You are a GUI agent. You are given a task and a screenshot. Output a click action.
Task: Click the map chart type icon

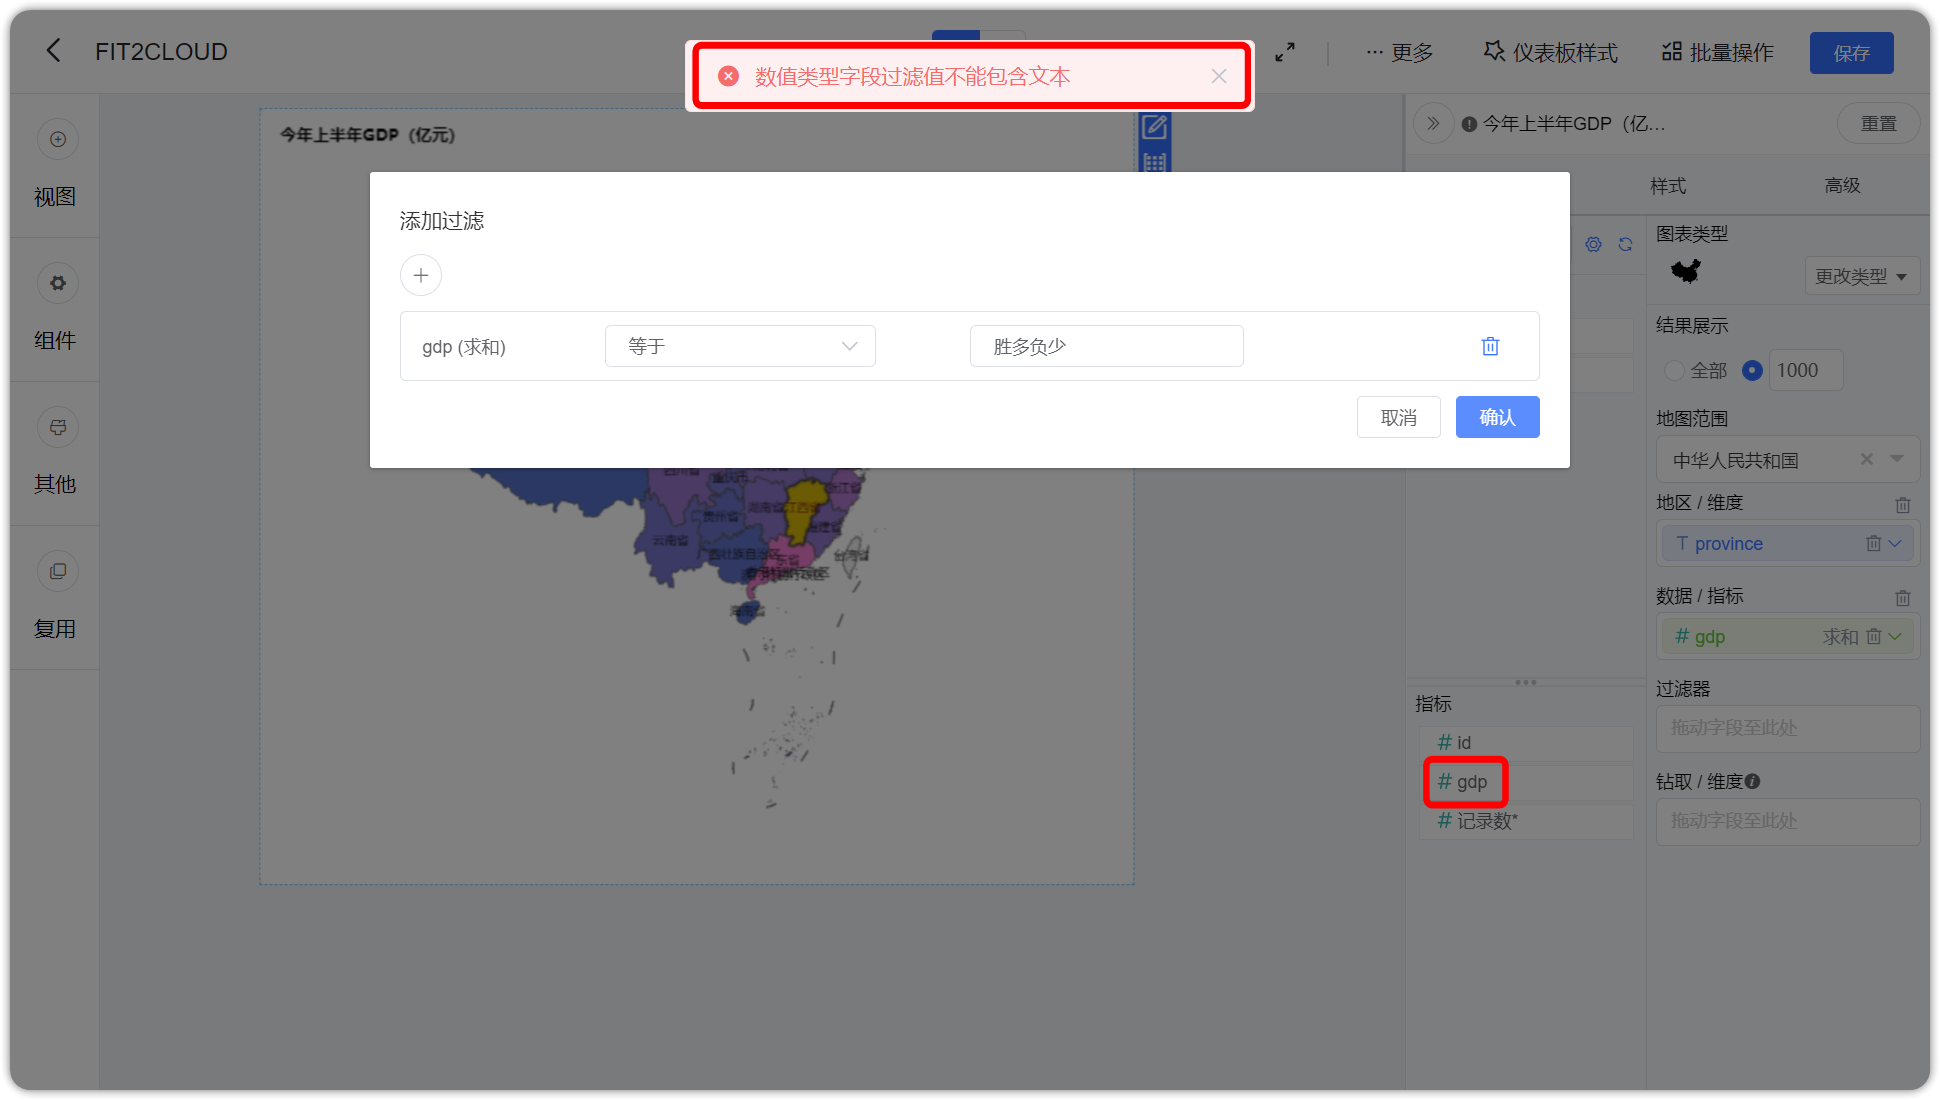click(x=1686, y=271)
